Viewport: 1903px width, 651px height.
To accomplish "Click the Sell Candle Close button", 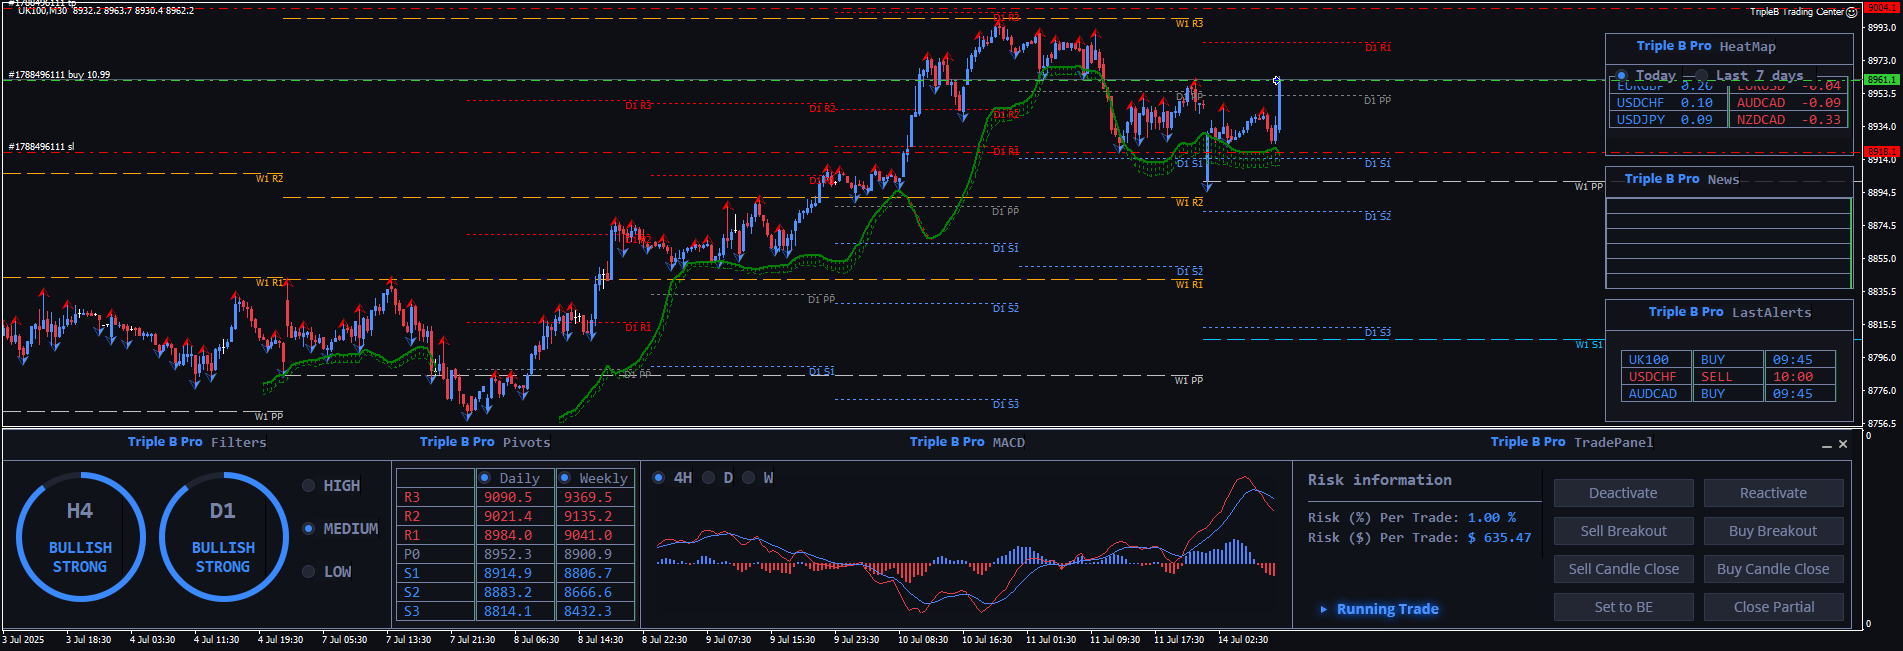I will coord(1623,569).
